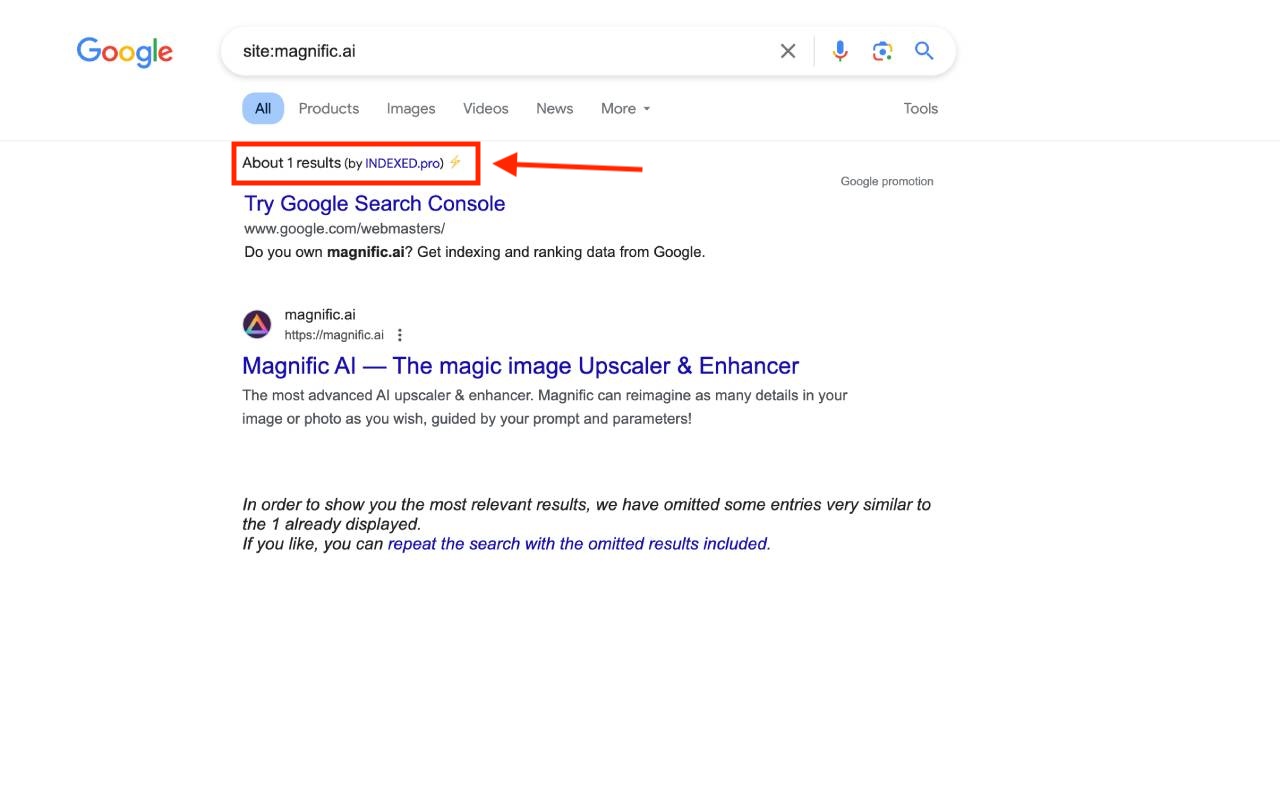This screenshot has width=1280, height=800.
Task: Click the Google promotion label
Action: tap(887, 181)
